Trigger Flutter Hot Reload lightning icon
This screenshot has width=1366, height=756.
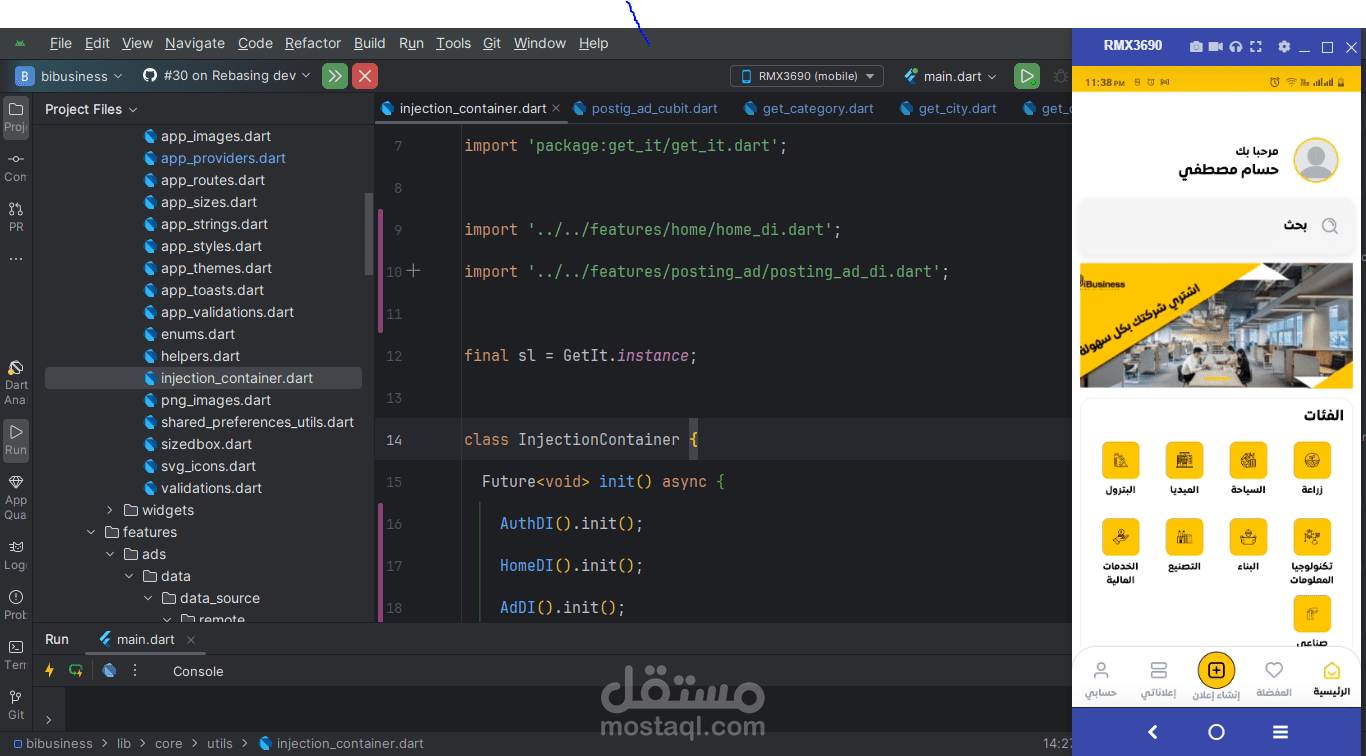(x=49, y=670)
